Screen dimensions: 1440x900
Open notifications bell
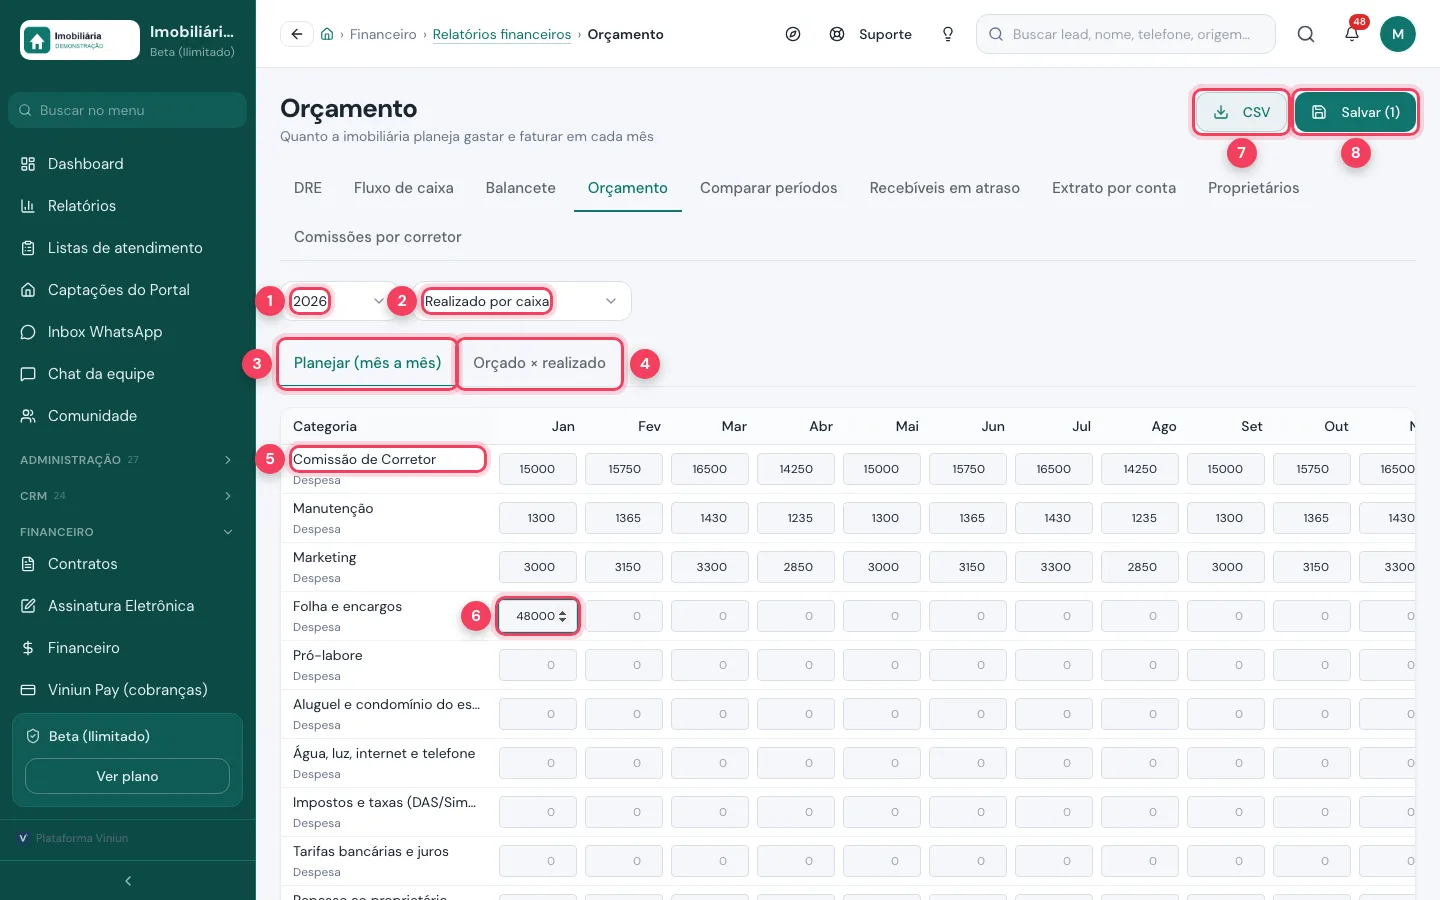point(1352,34)
